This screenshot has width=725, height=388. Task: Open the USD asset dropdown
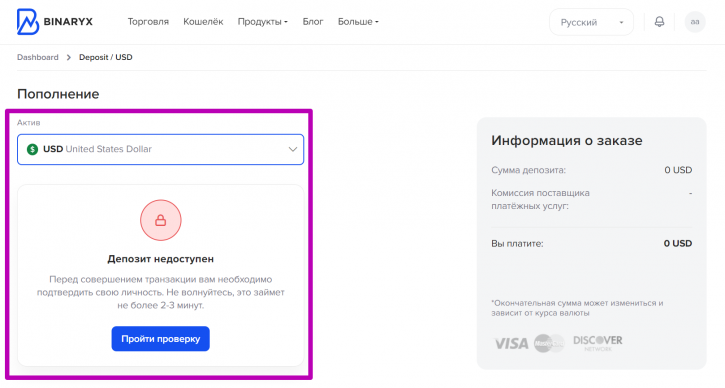[160, 149]
